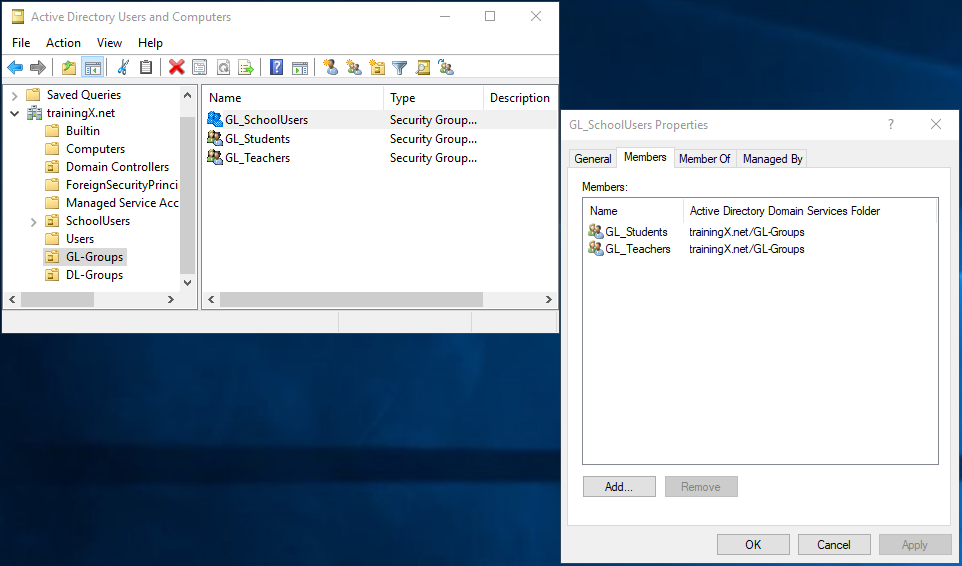Select the Members tab
The image size is (962, 566).
point(645,157)
